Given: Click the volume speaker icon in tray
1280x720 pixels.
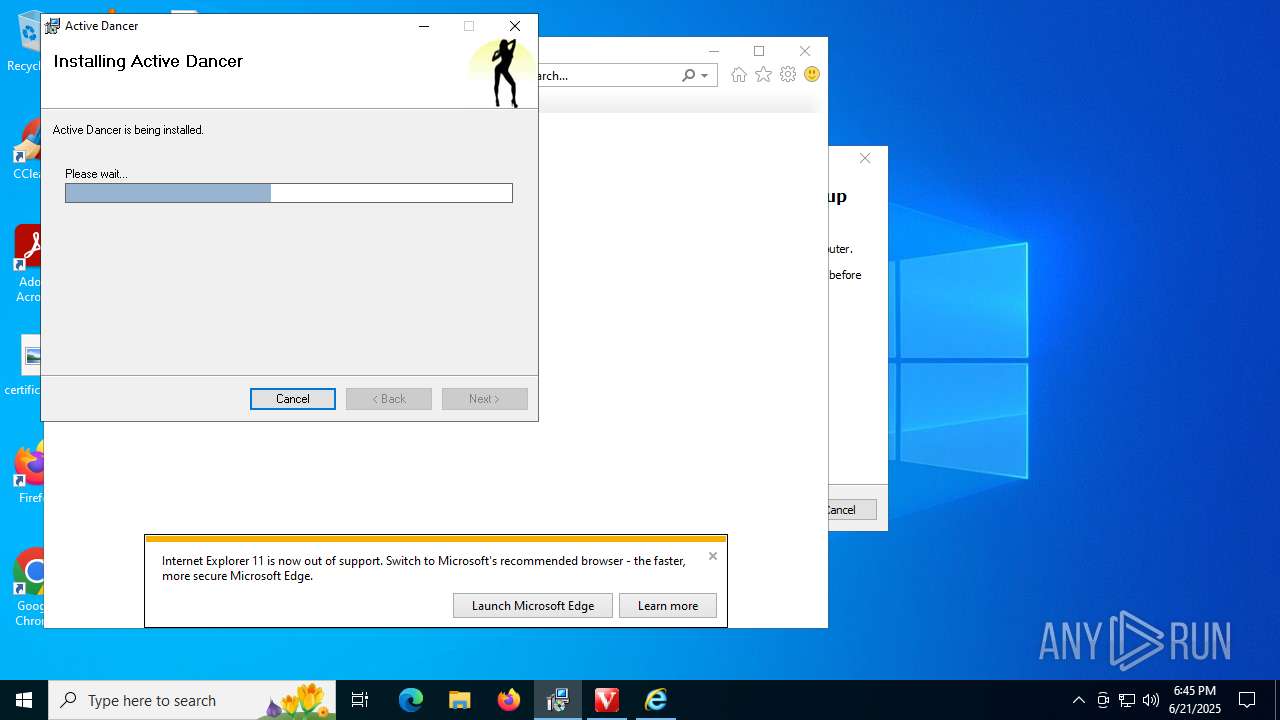Looking at the screenshot, I should (1151, 700).
